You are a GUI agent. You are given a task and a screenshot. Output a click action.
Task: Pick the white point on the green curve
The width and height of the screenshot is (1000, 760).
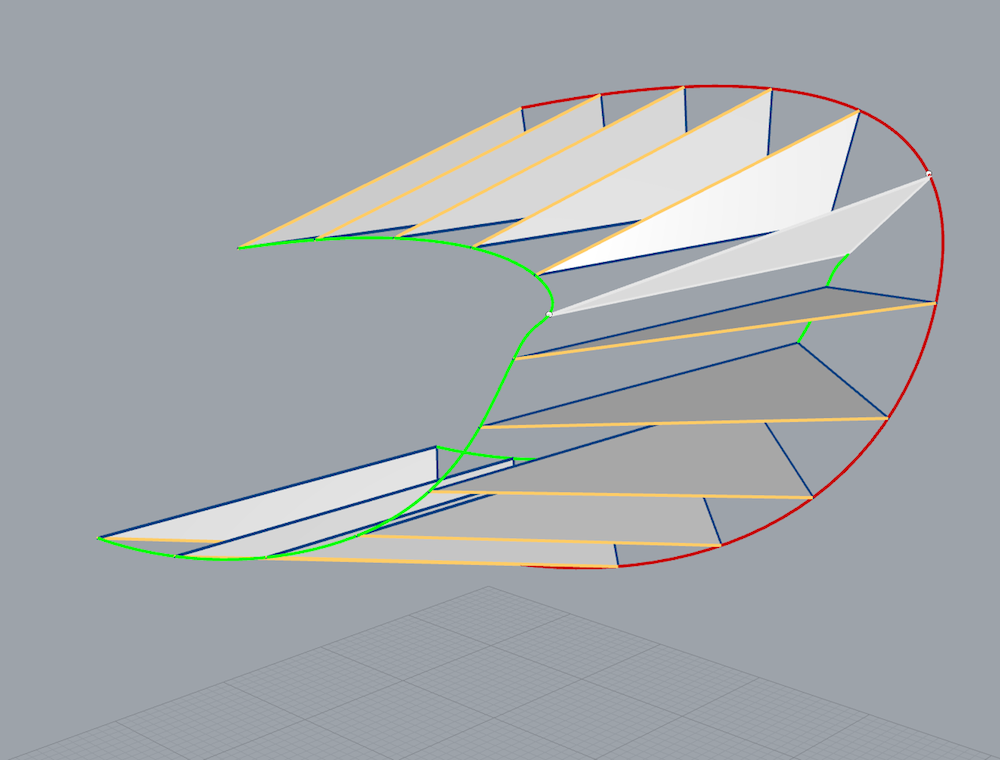point(549,314)
